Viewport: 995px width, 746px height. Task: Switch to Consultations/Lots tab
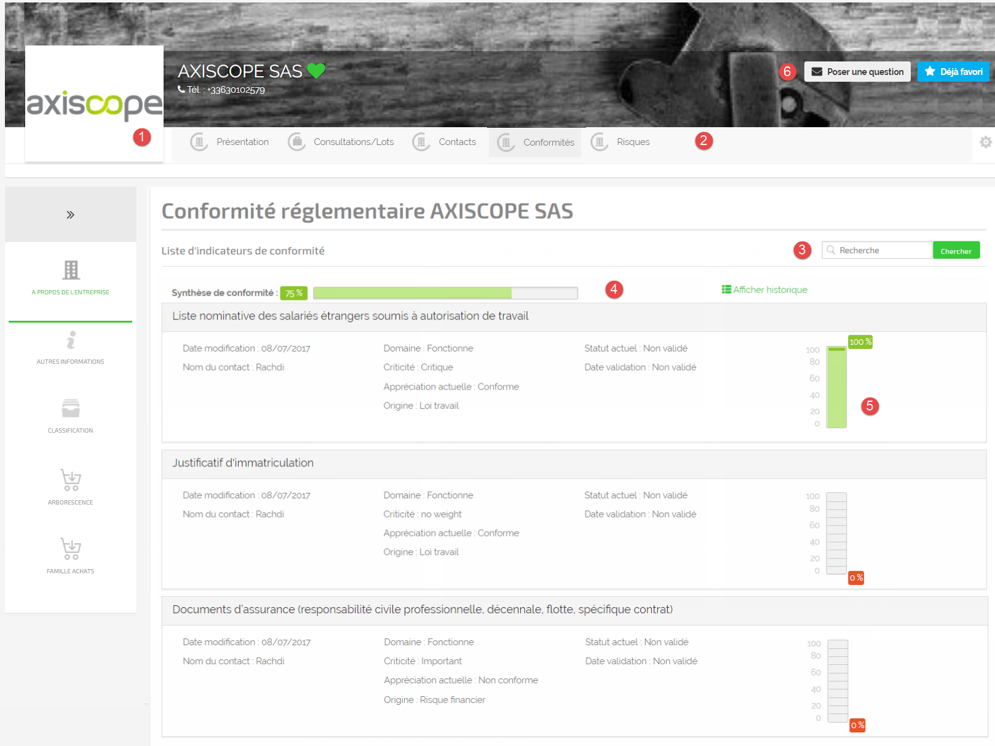[341, 142]
